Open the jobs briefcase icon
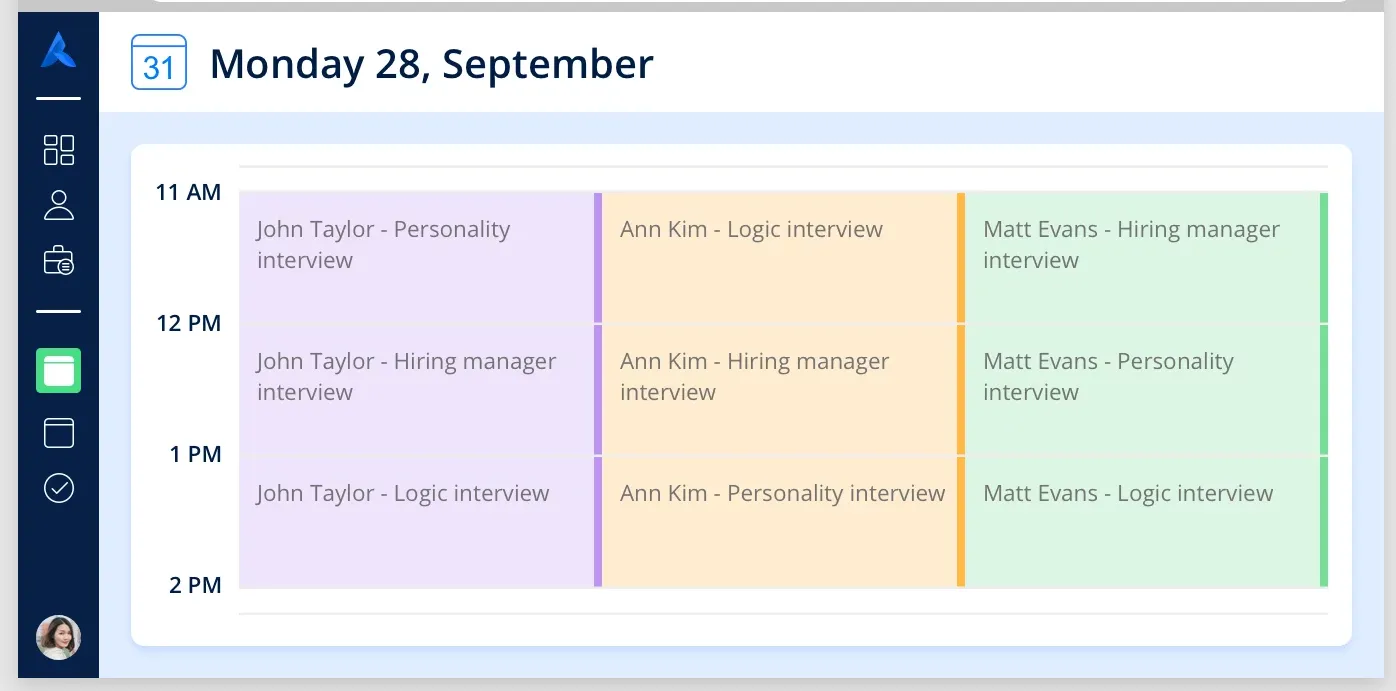1396x691 pixels. tap(59, 260)
